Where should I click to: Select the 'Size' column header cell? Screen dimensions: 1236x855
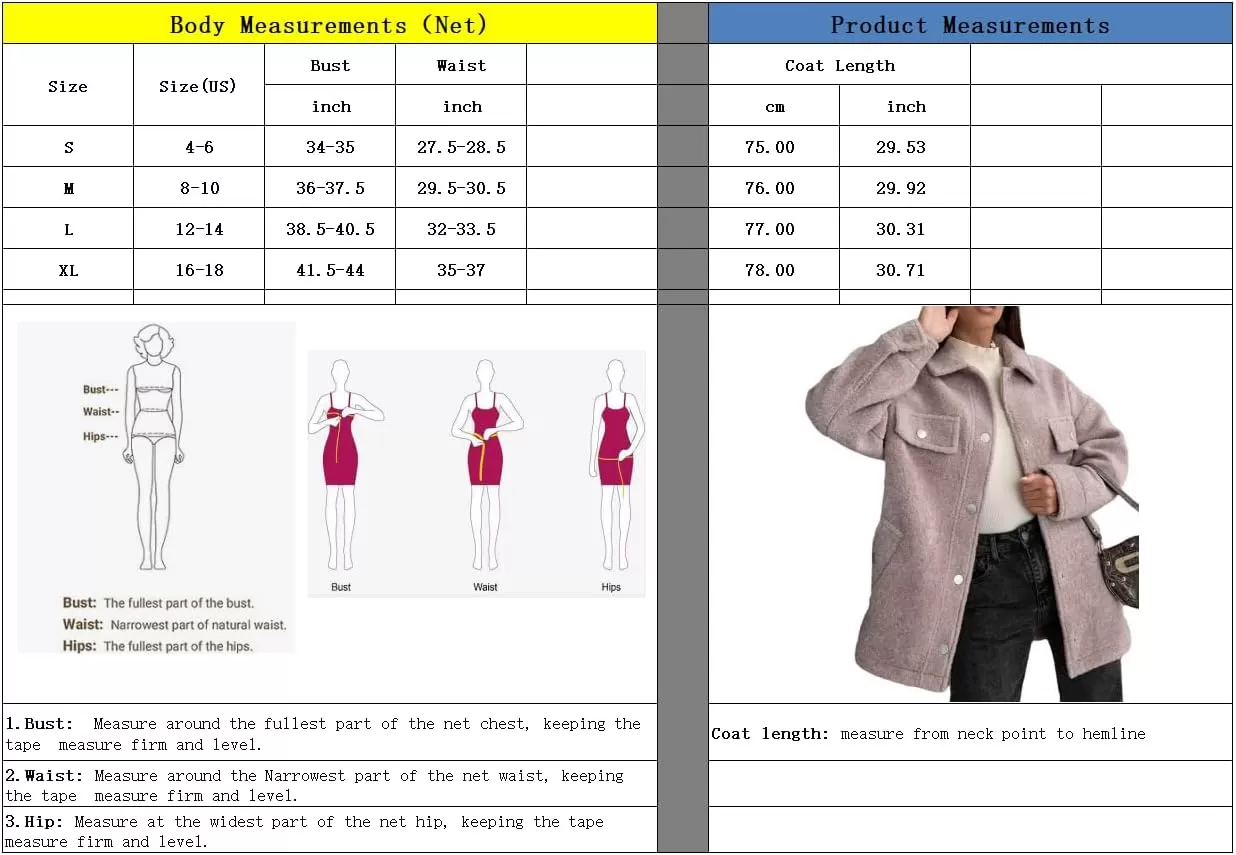[x=68, y=85]
